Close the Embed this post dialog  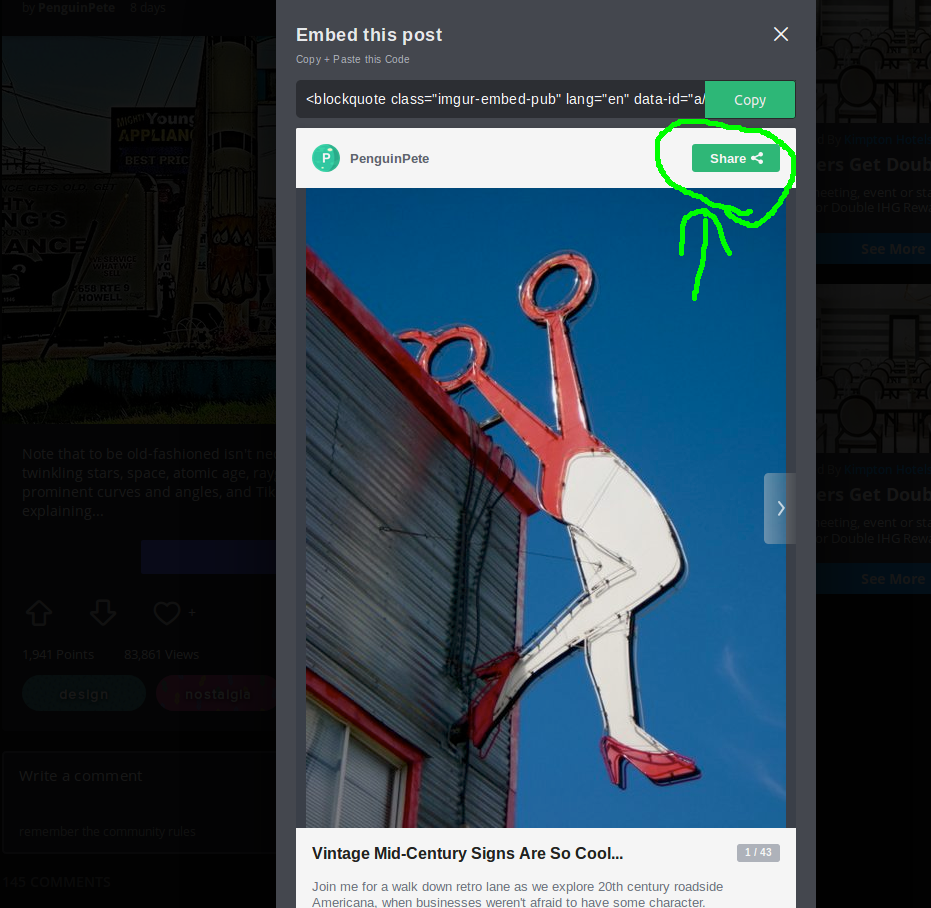(x=781, y=34)
